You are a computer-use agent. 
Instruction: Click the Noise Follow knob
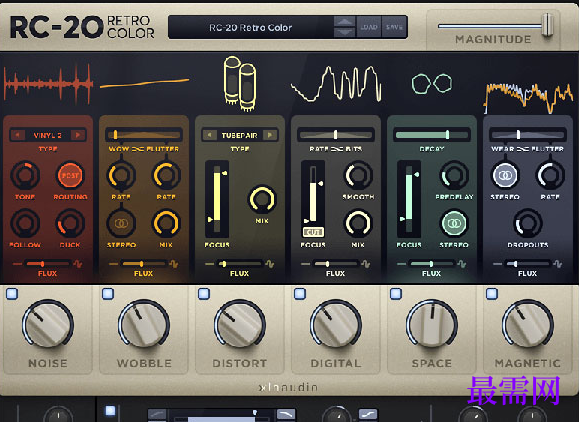[25, 223]
